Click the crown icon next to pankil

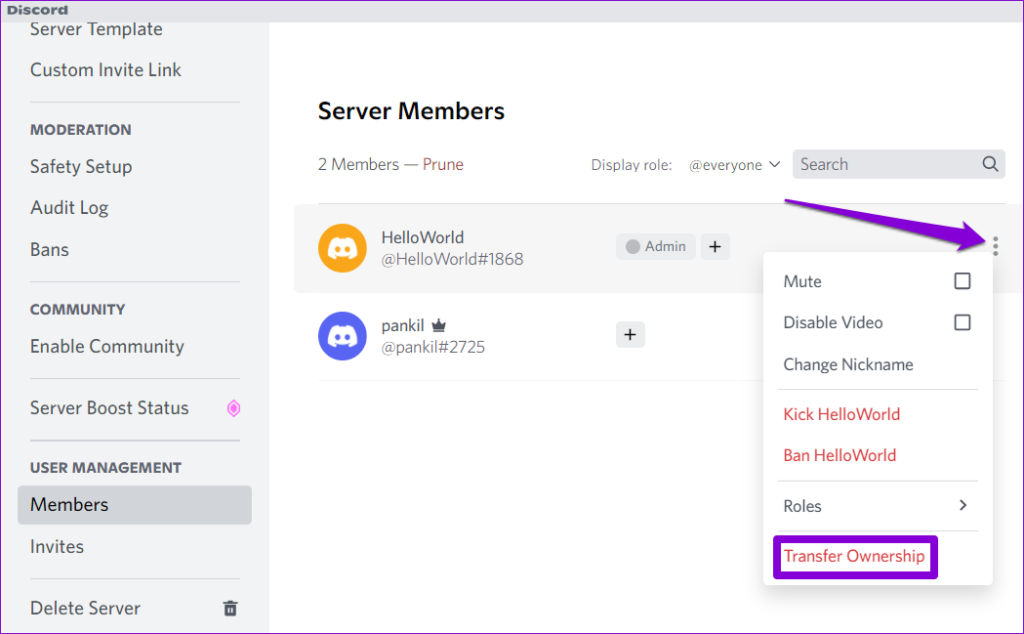point(440,325)
